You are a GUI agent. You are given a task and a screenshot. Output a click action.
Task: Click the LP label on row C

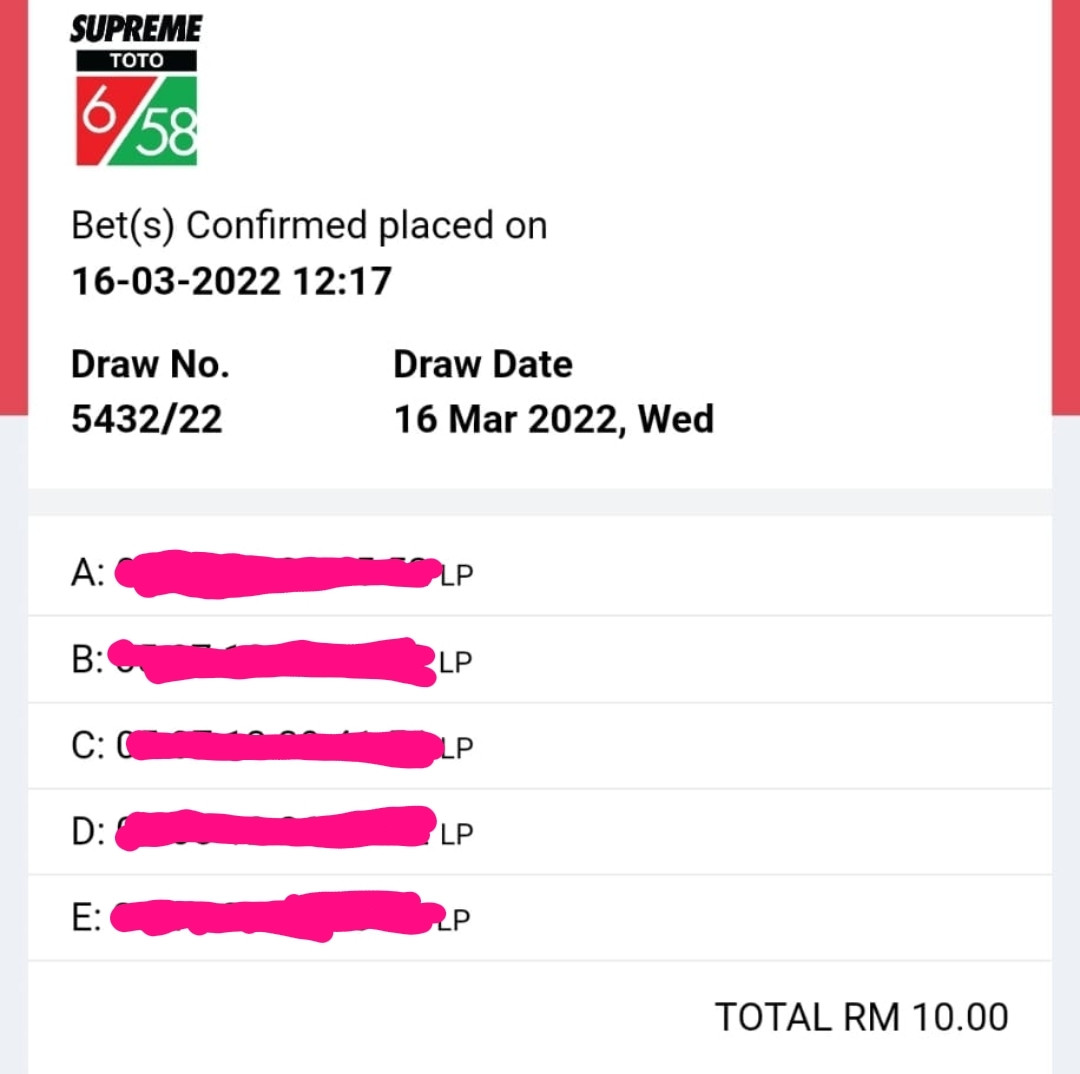457,748
